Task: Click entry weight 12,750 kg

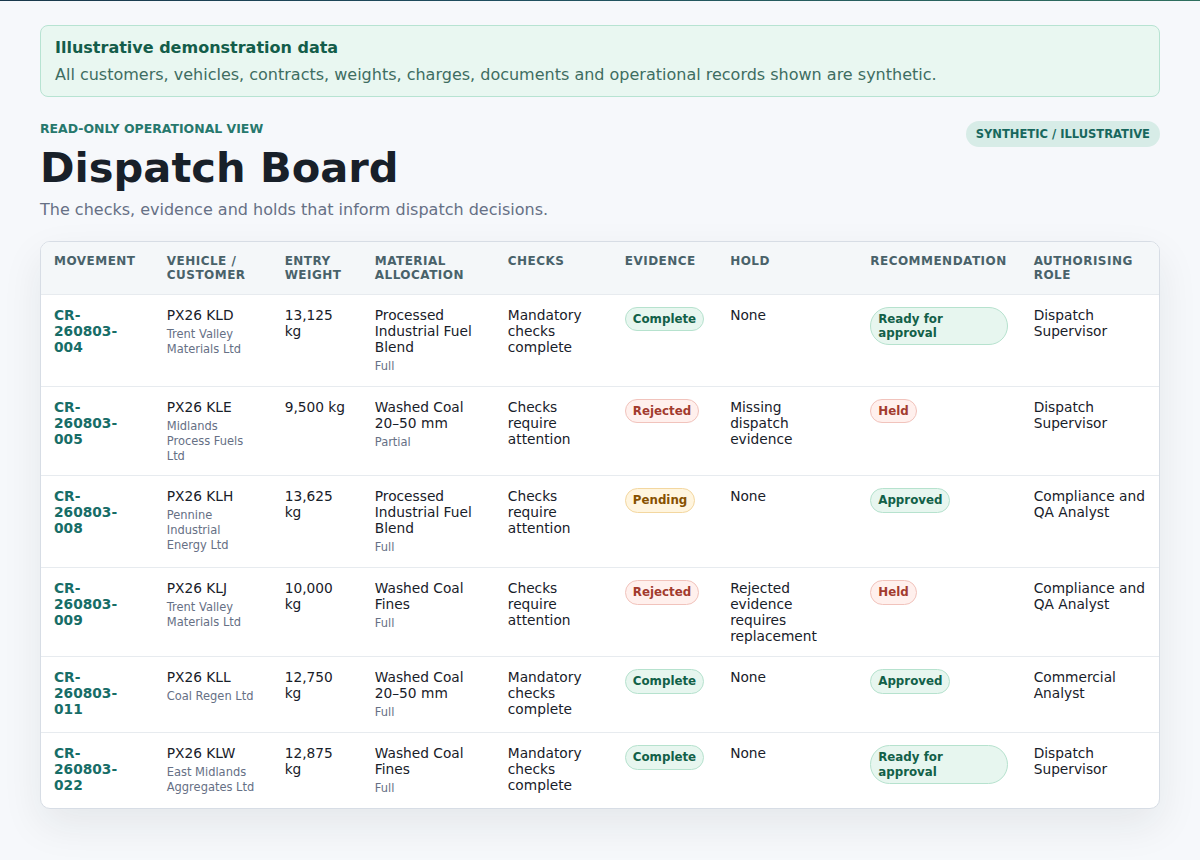Action: pos(309,685)
